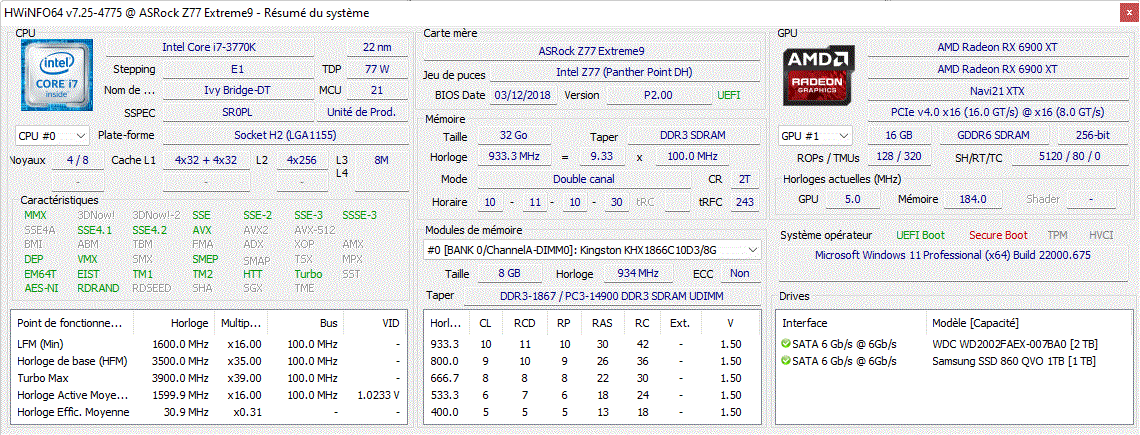1140x435 pixels.
Task: Click the UEFI Boot status label
Action: coord(920,235)
